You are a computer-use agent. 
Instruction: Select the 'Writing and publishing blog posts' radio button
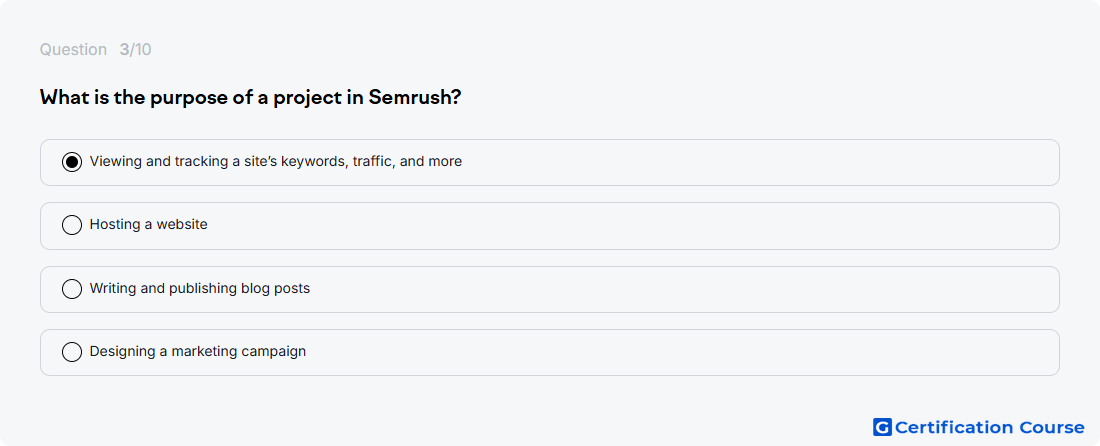coord(72,289)
